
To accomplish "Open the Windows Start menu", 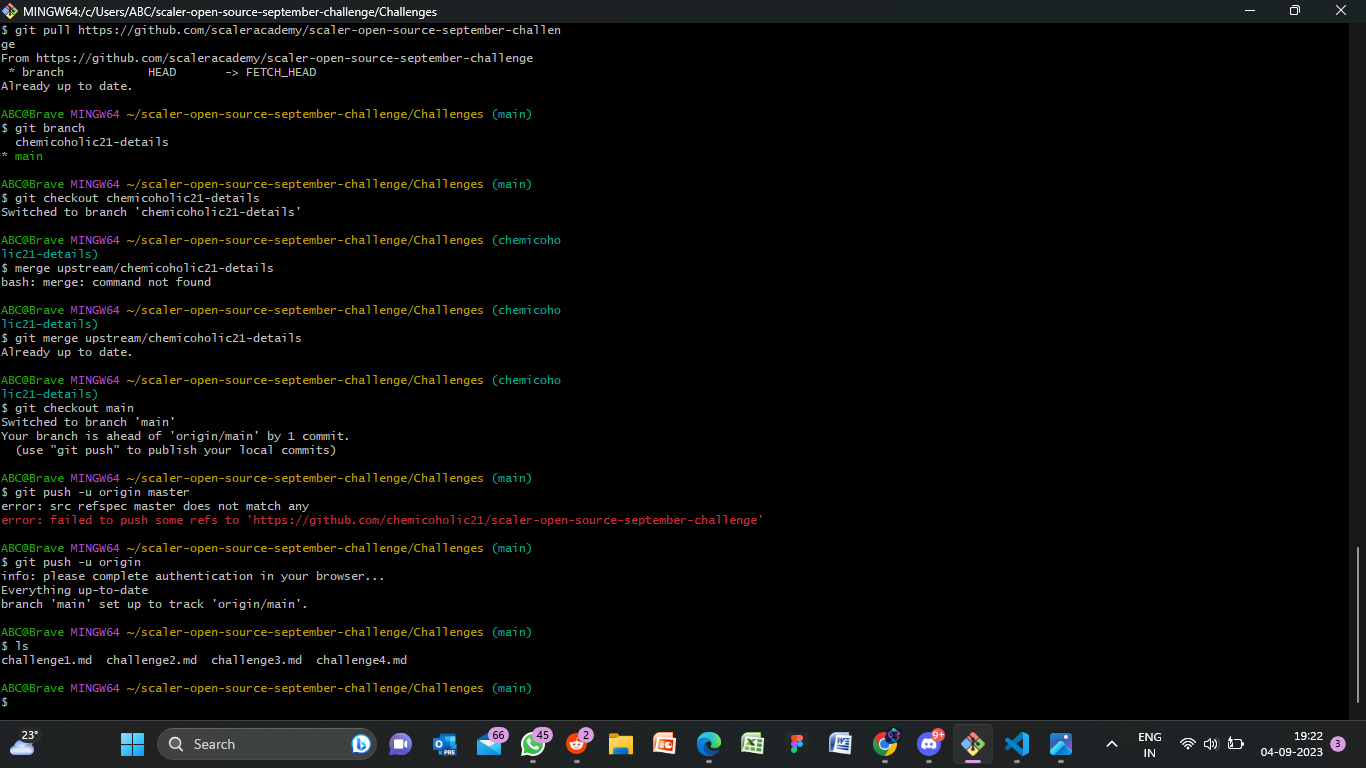I will point(132,744).
